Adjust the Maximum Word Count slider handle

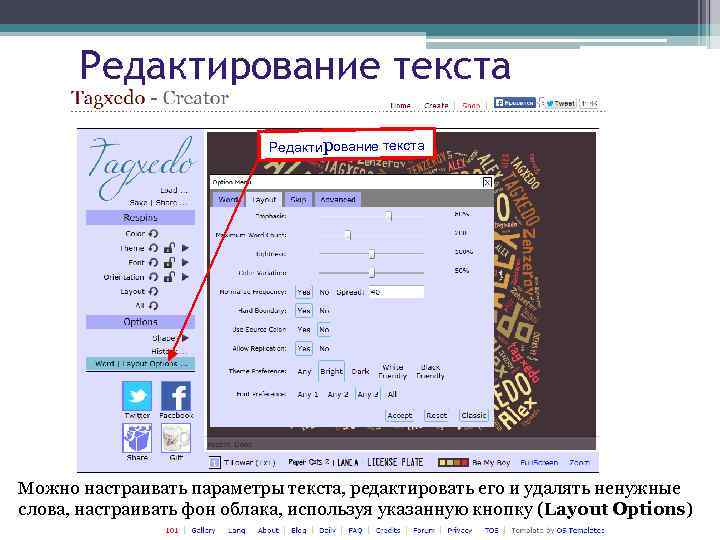click(348, 235)
